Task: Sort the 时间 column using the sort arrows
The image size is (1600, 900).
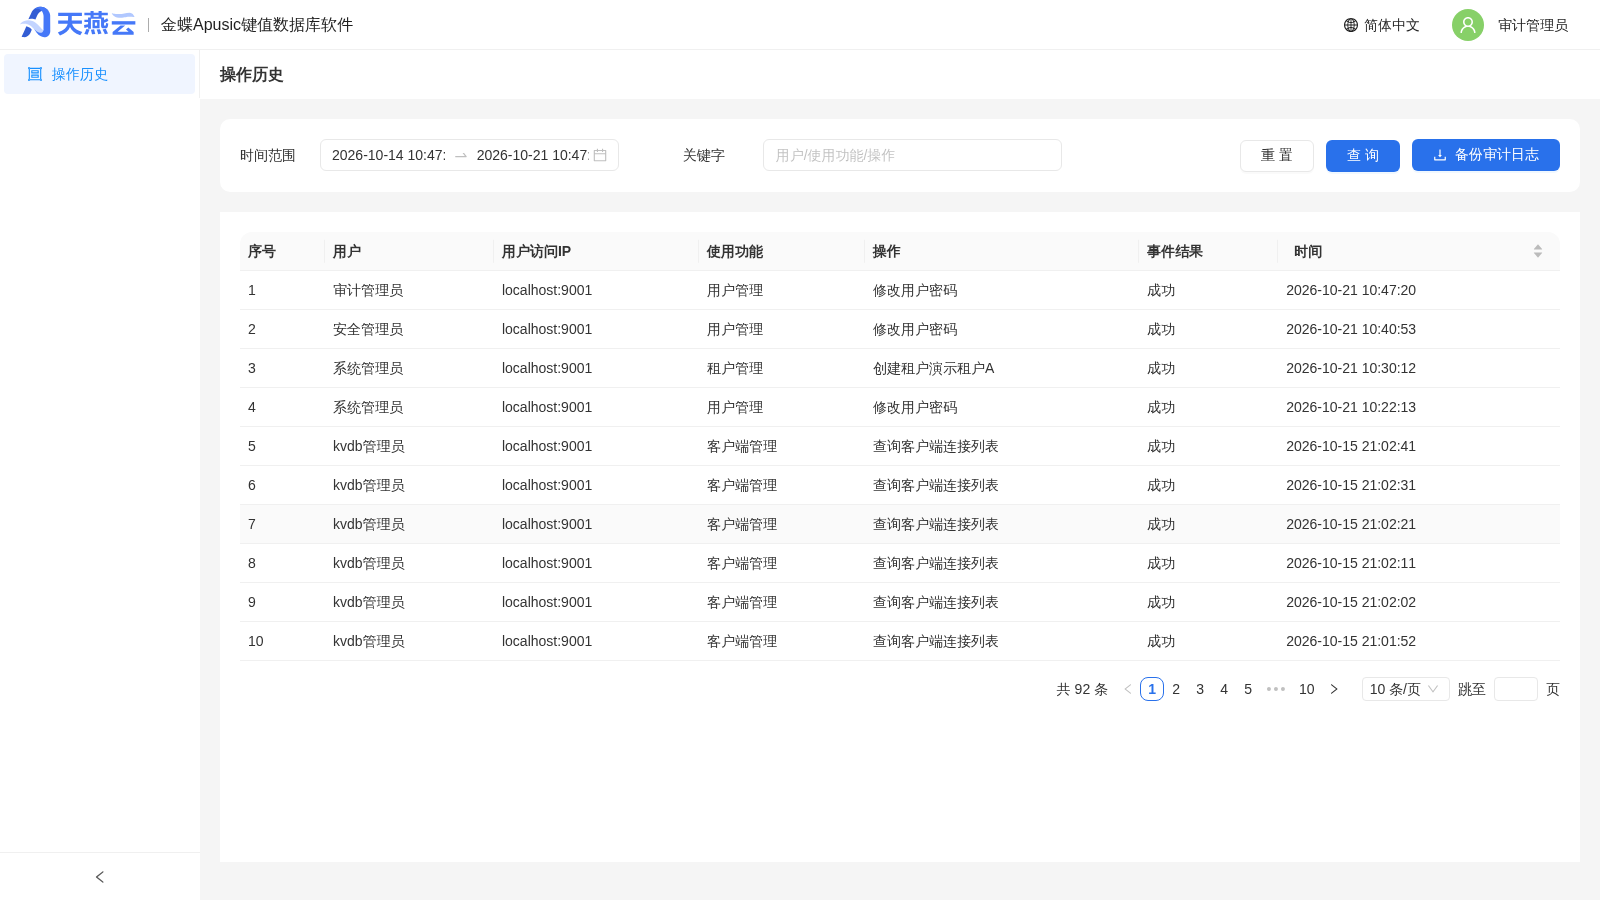Action: (1538, 251)
